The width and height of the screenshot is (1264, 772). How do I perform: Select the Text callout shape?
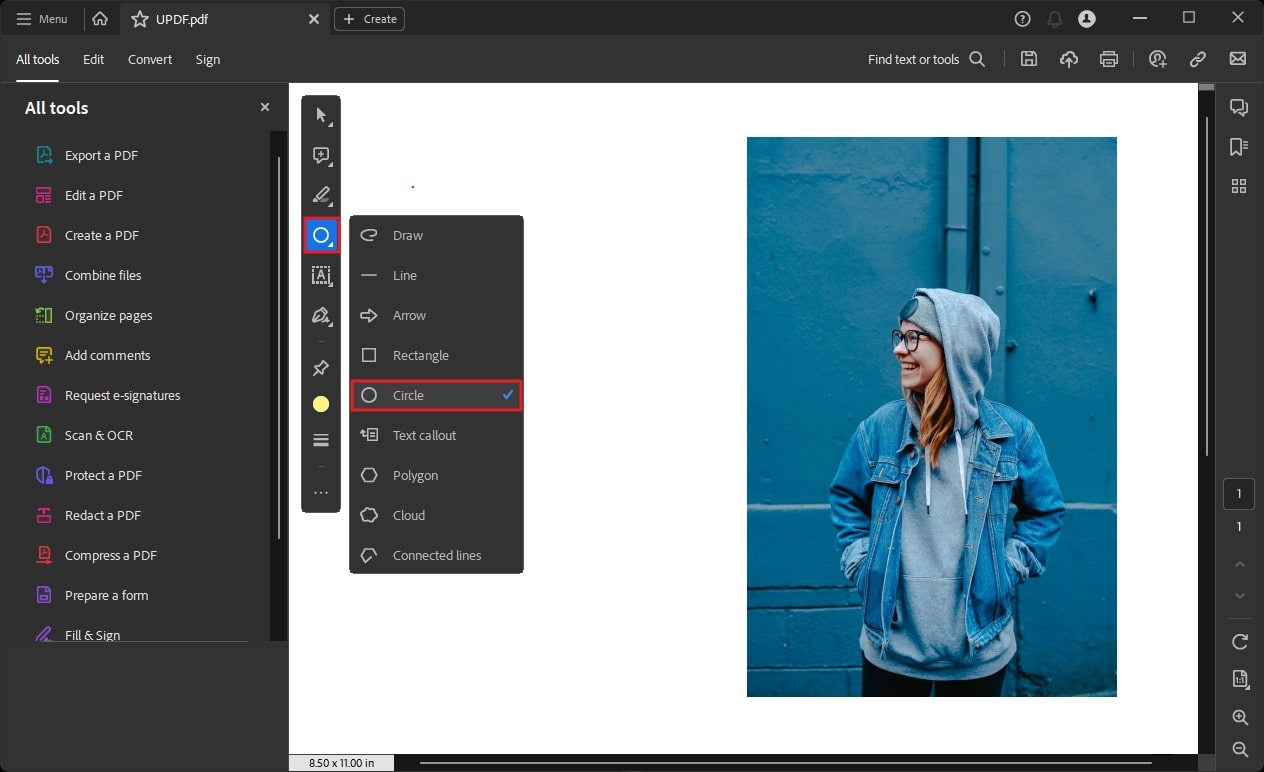424,435
